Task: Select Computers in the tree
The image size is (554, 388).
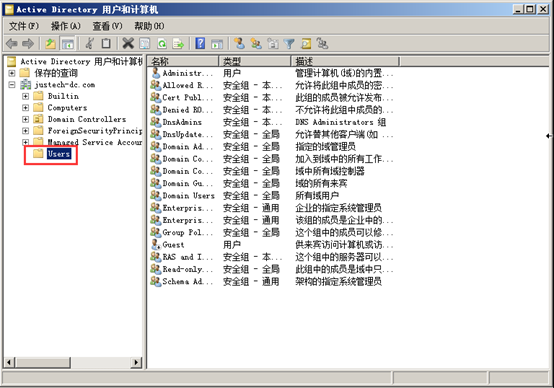Action: [x=67, y=107]
